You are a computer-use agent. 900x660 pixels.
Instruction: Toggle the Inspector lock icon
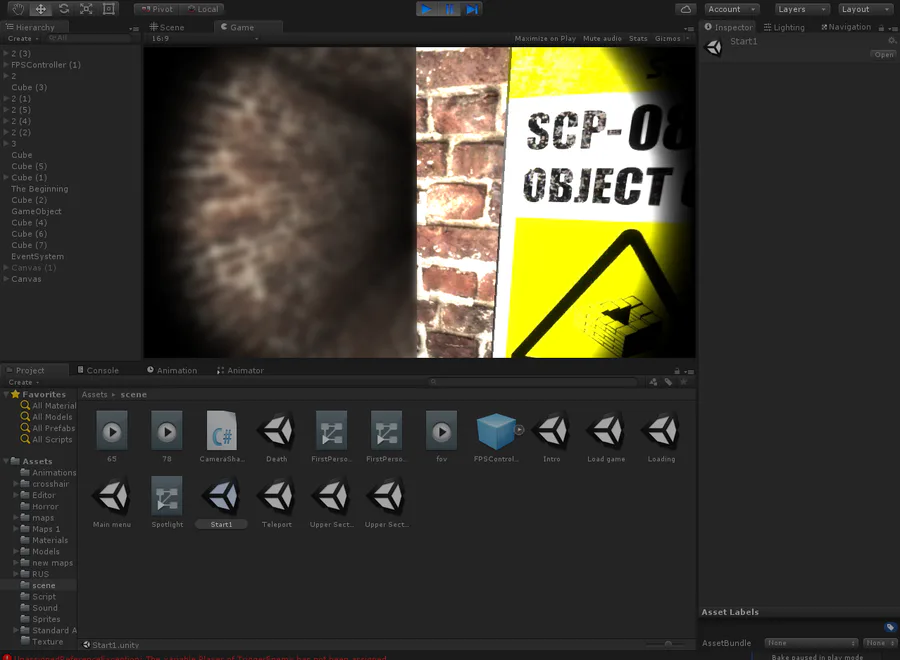[881, 28]
